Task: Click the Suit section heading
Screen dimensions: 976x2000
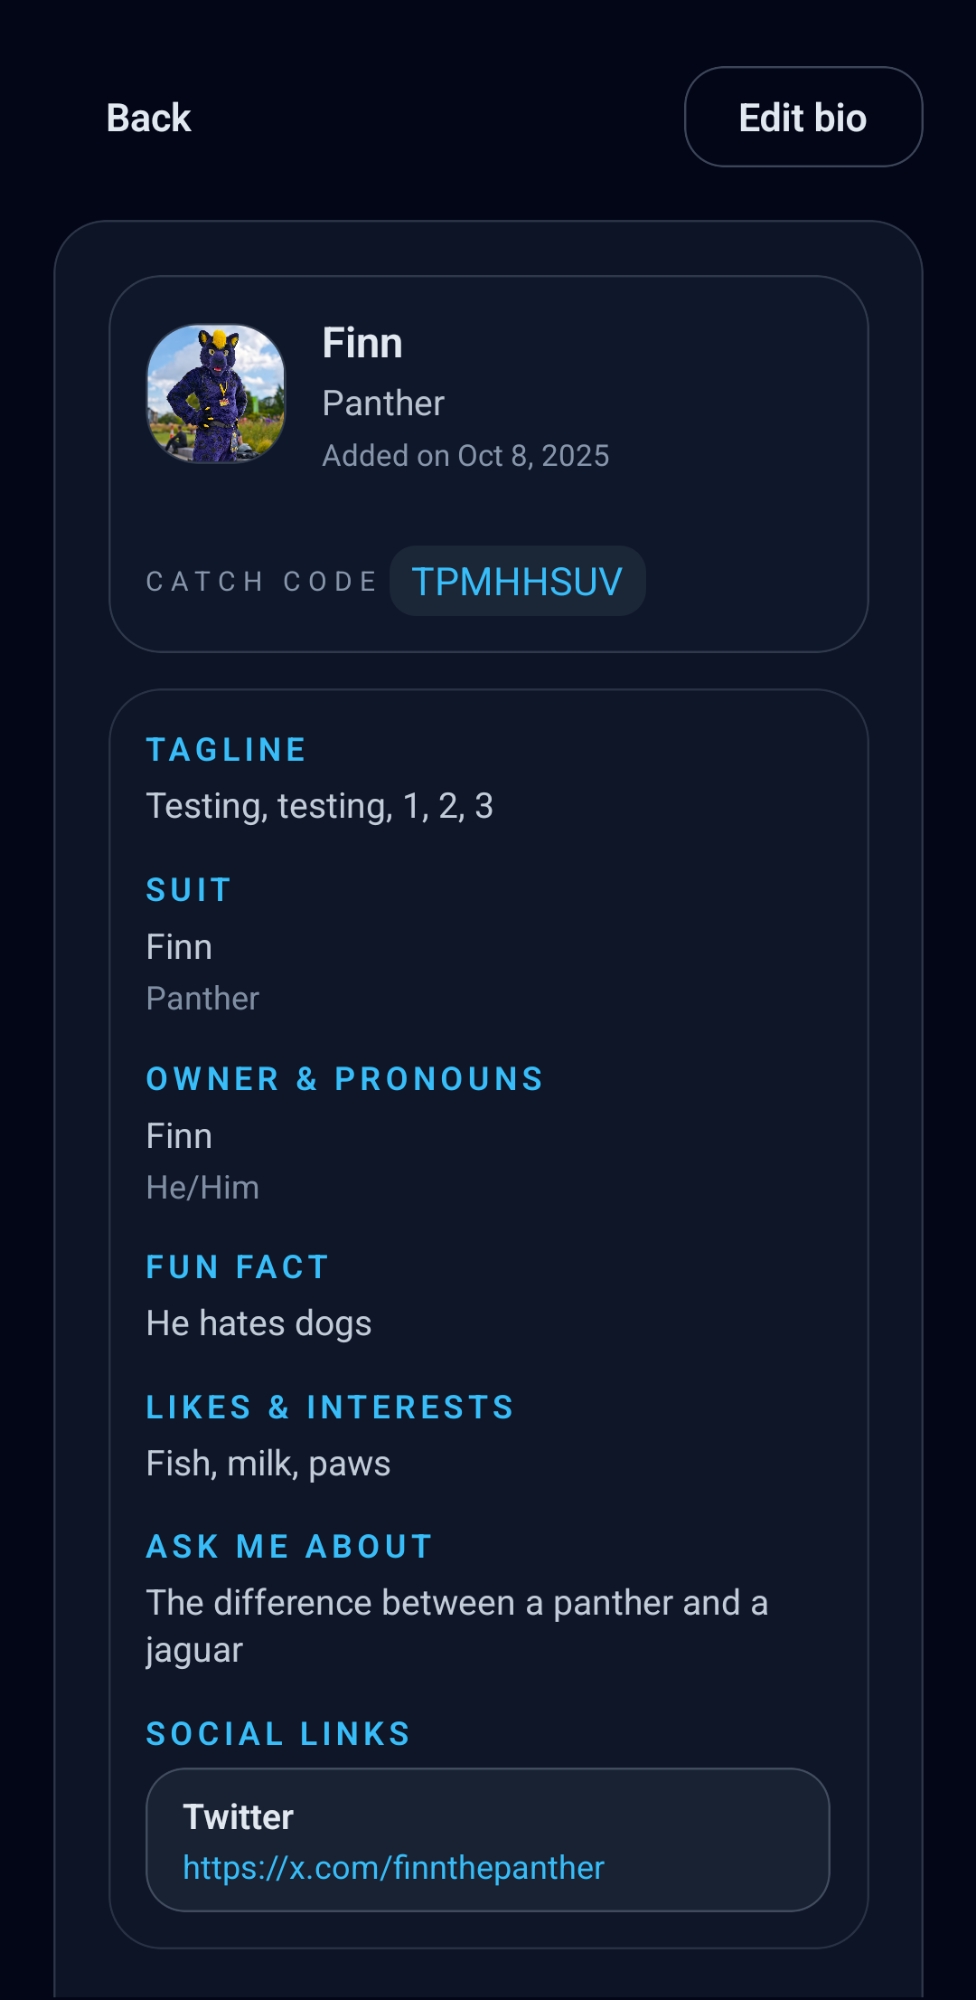Action: tap(189, 890)
